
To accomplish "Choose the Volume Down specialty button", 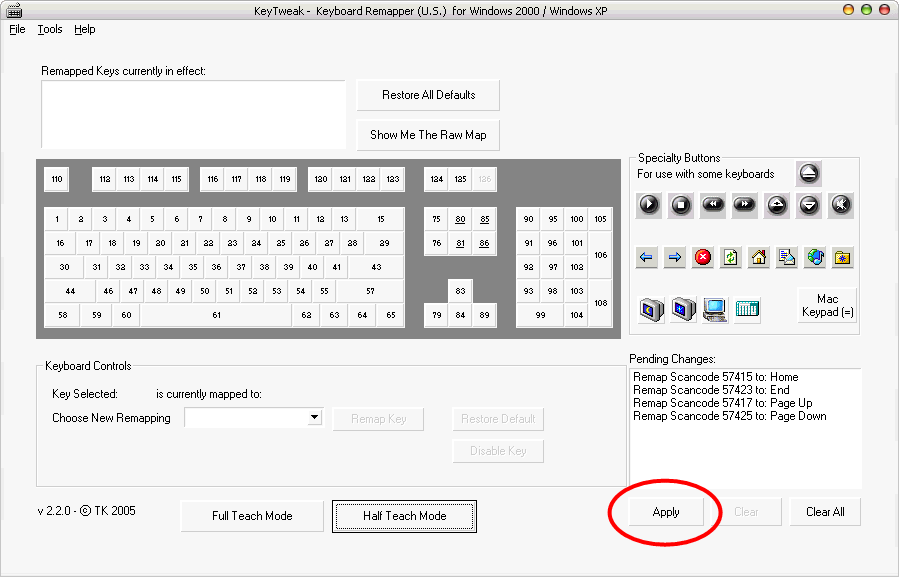I will [808, 205].
